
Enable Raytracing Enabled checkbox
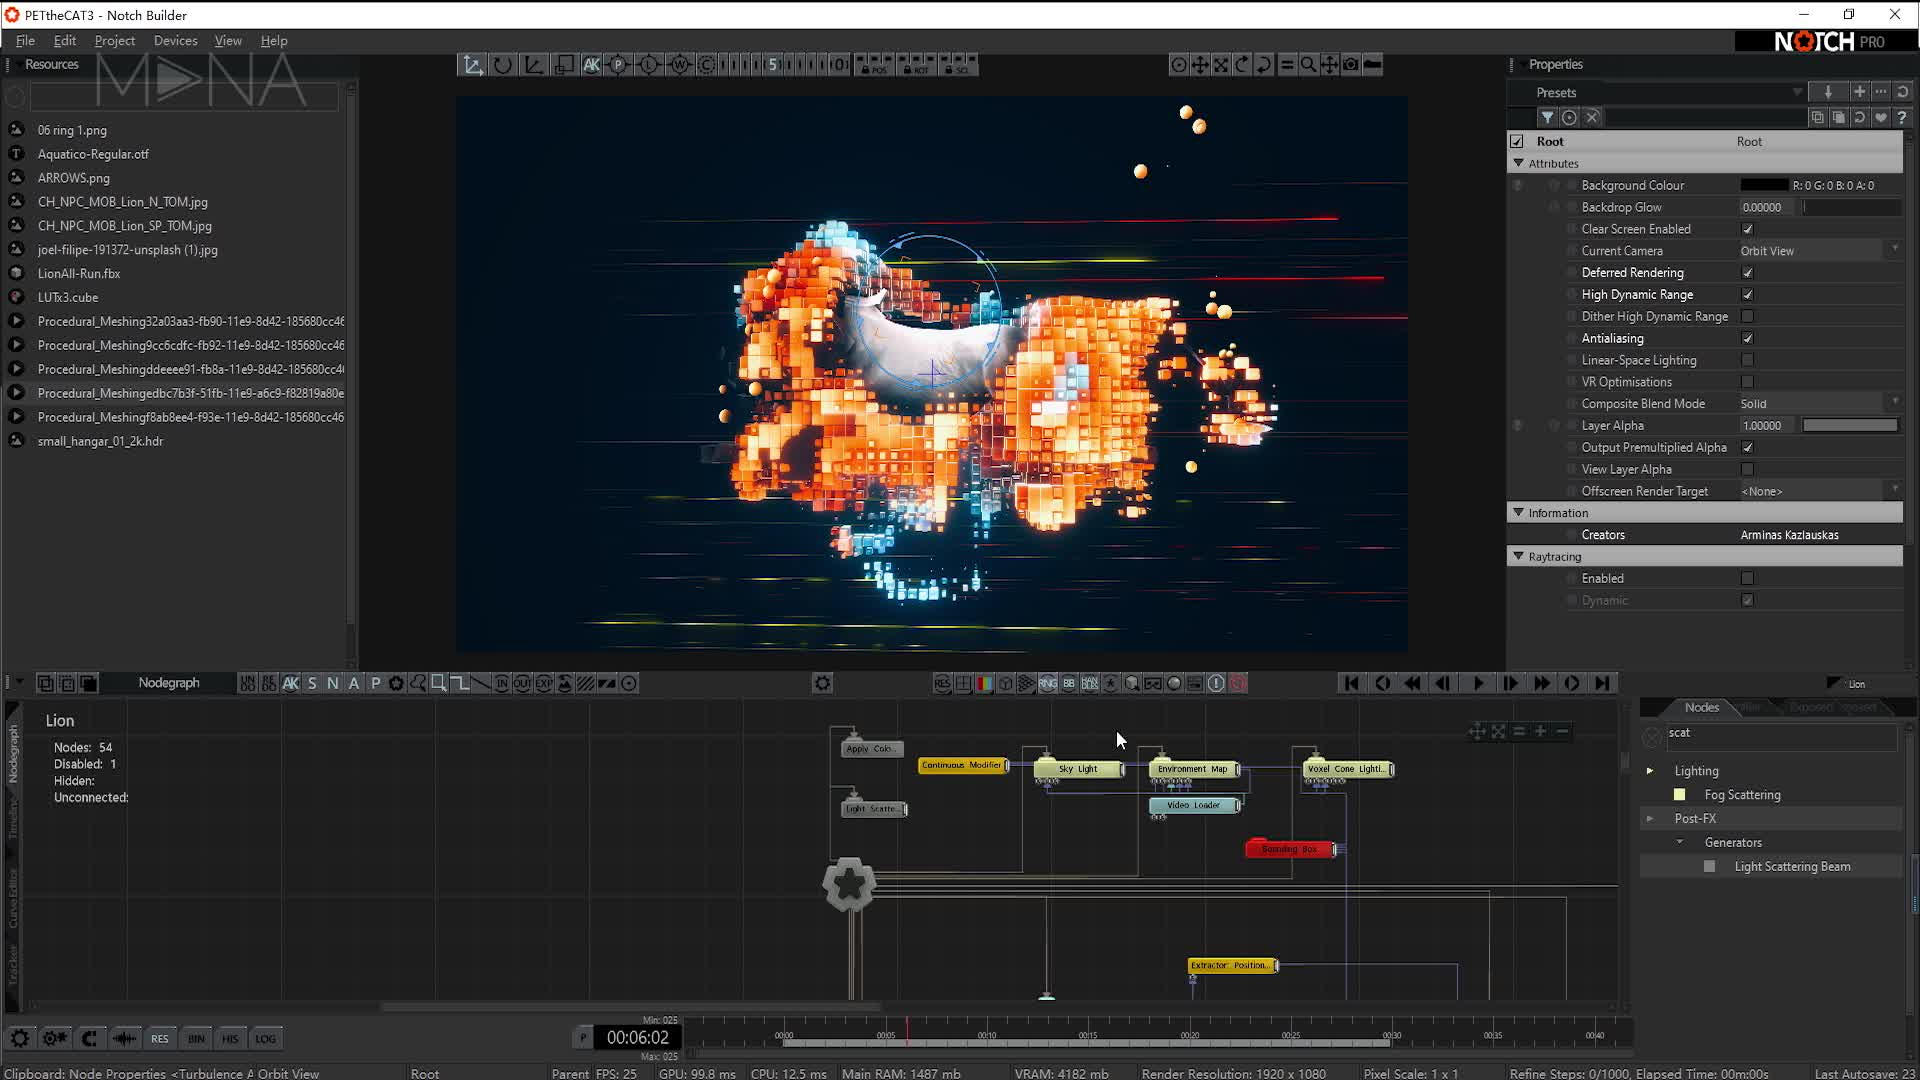(1747, 578)
